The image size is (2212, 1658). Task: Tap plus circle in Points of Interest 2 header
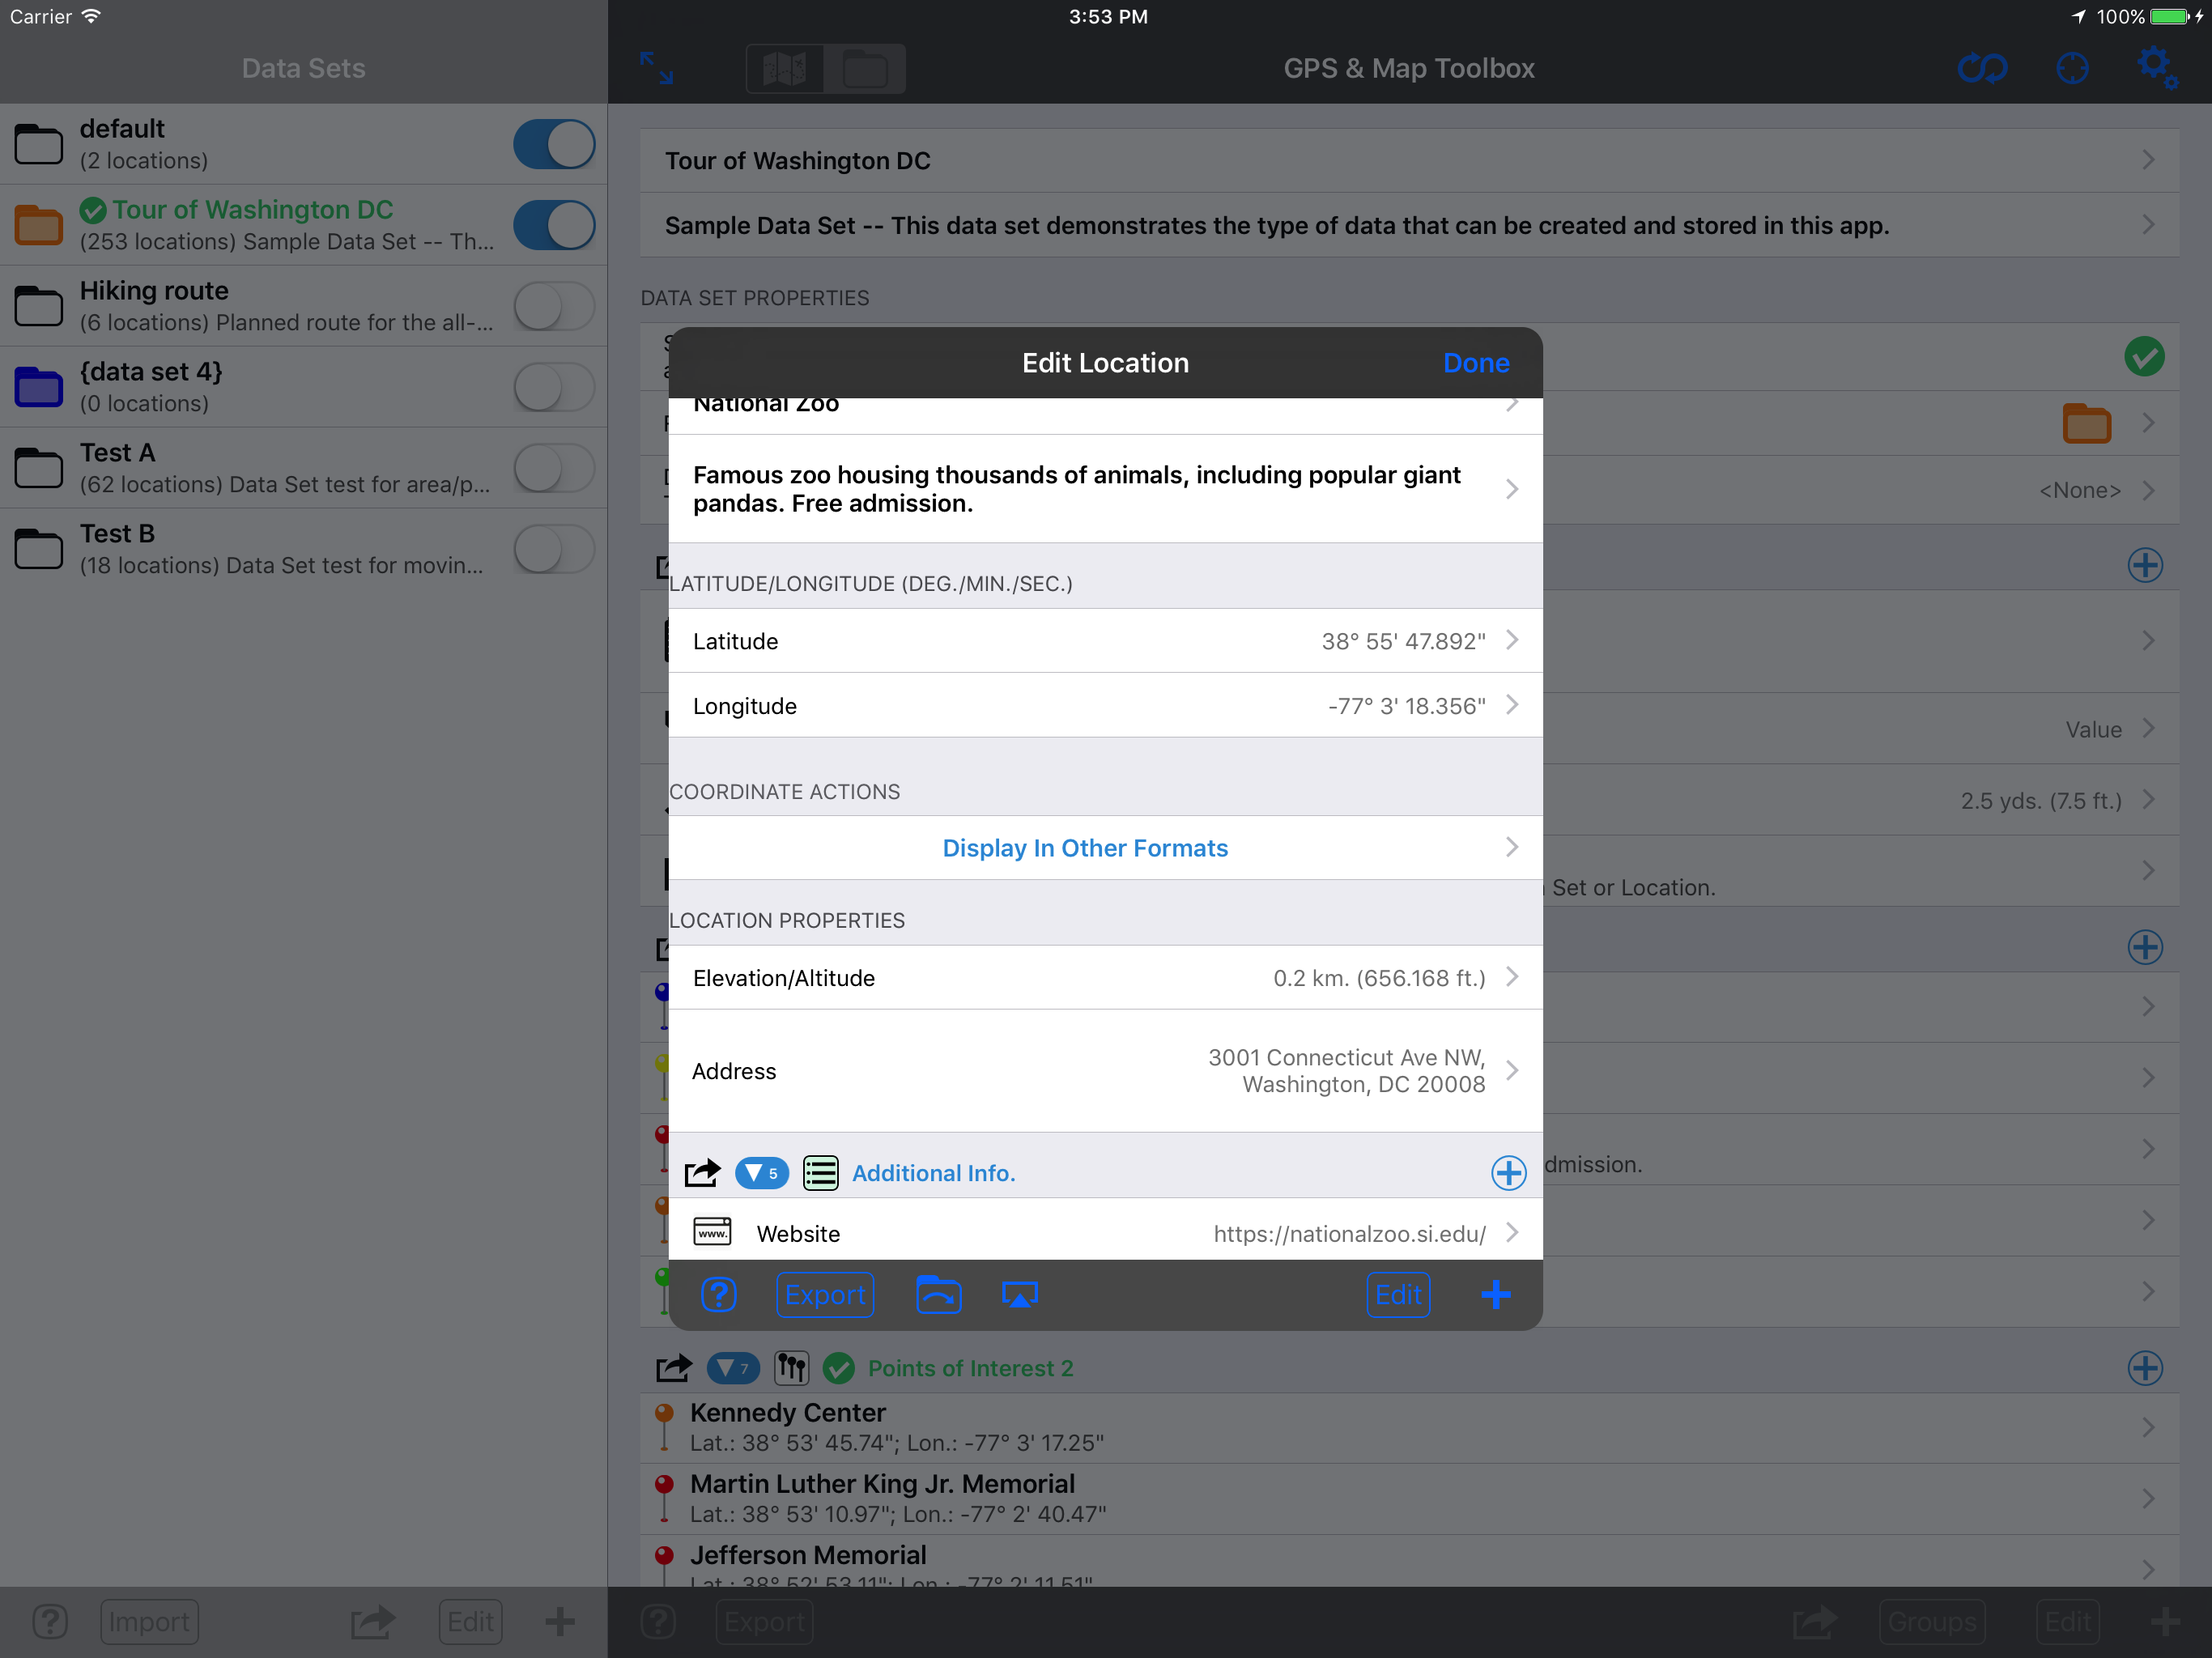pyautogui.click(x=2144, y=1367)
